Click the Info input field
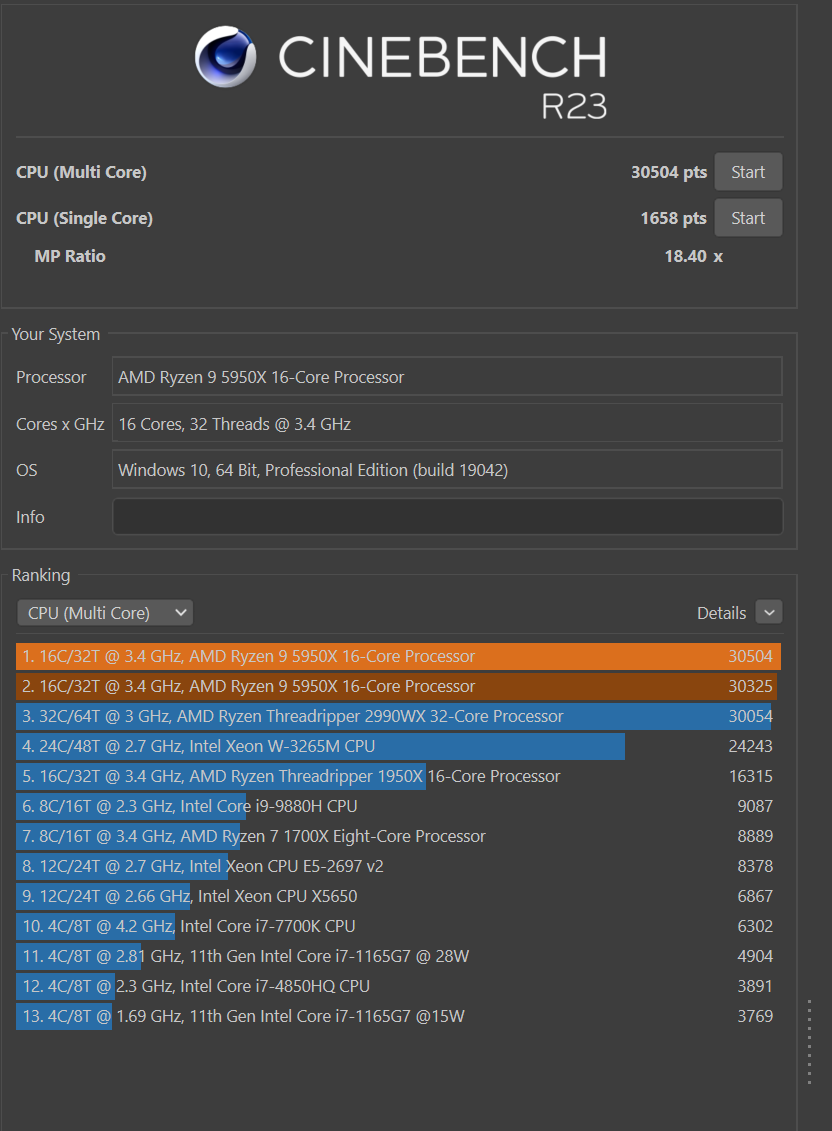Viewport: 832px width, 1131px height. click(x=447, y=516)
